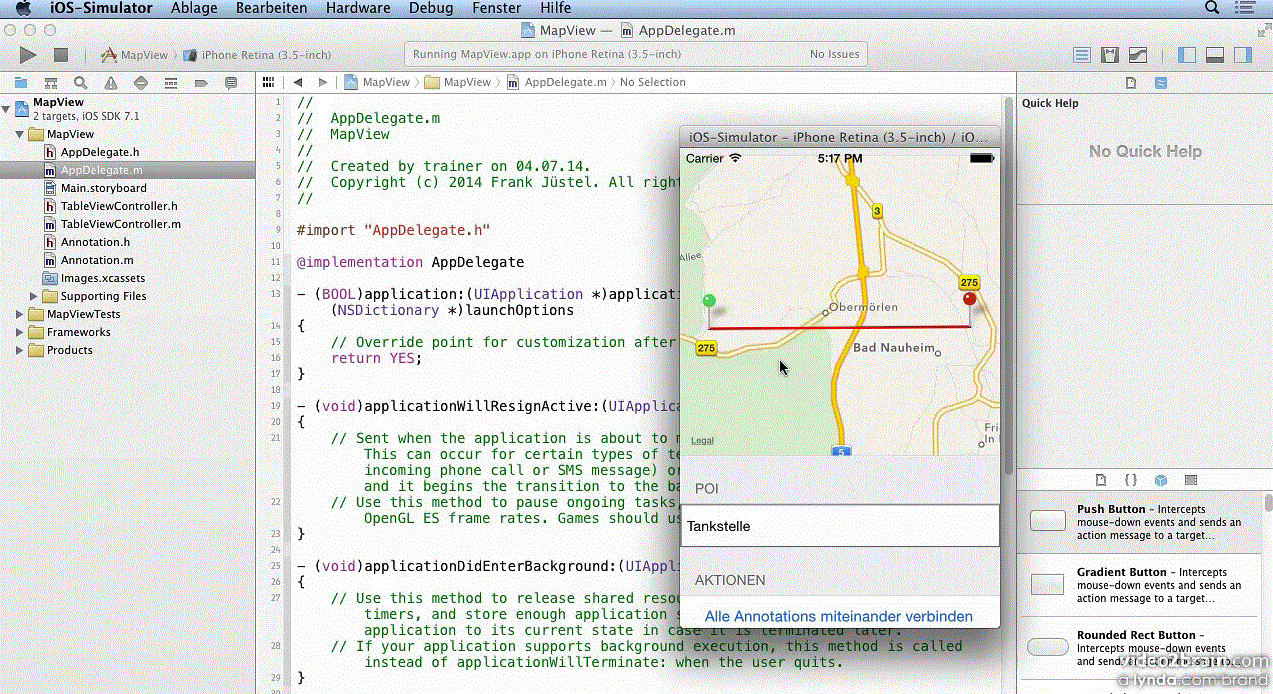Open the Ablage menu
The height and width of the screenshot is (694, 1273).
pos(194,8)
